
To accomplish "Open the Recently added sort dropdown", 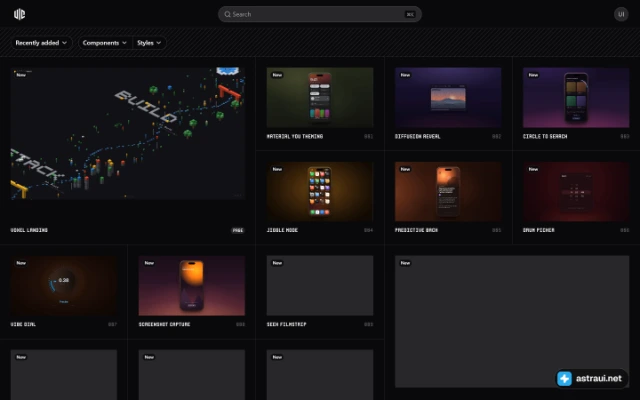I will pos(41,43).
